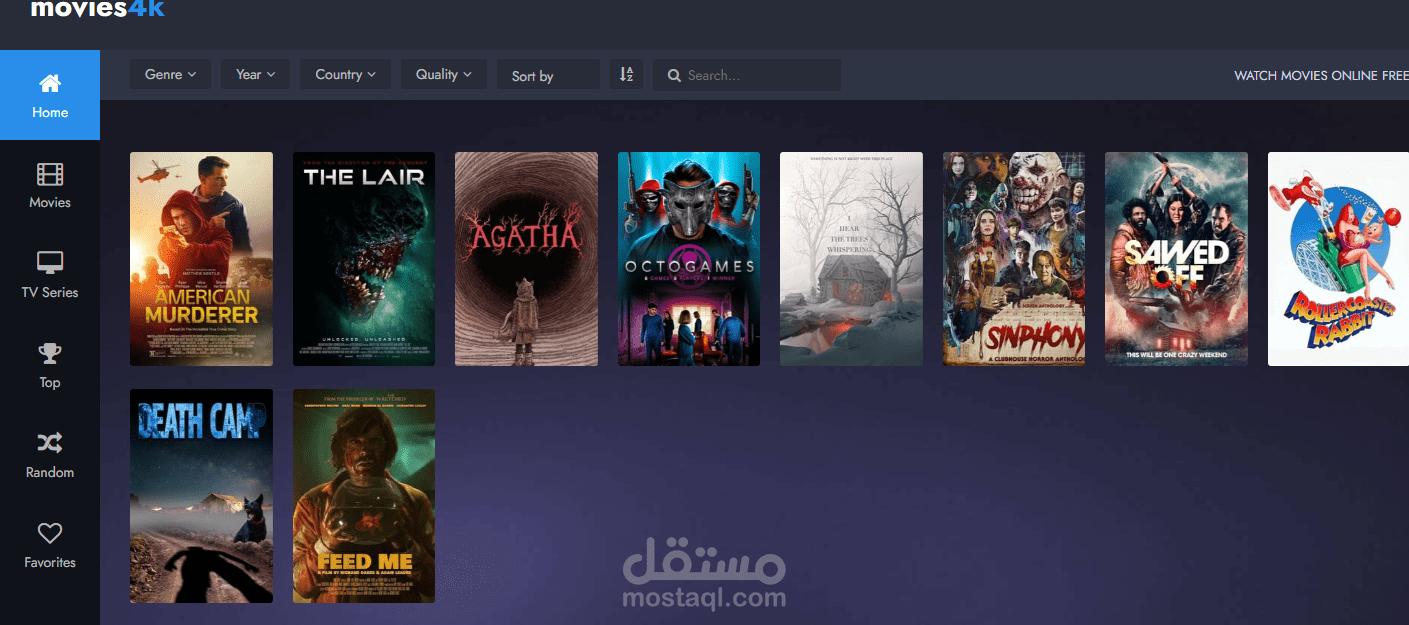Click WATCH MOVIES ONLINE FREE text
This screenshot has width=1409, height=625.
pos(1321,75)
